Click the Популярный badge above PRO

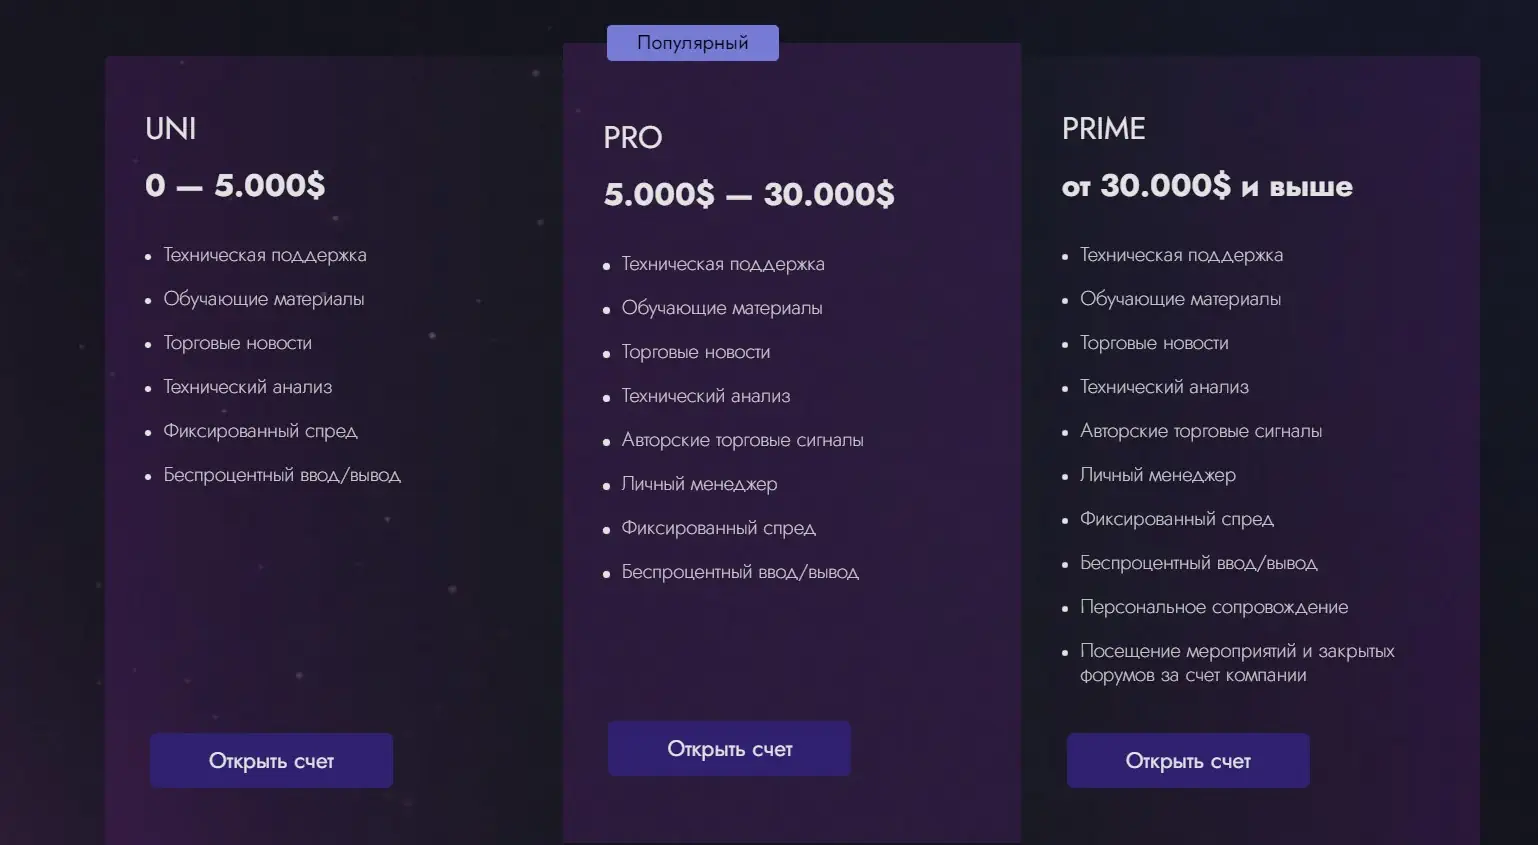(x=693, y=43)
